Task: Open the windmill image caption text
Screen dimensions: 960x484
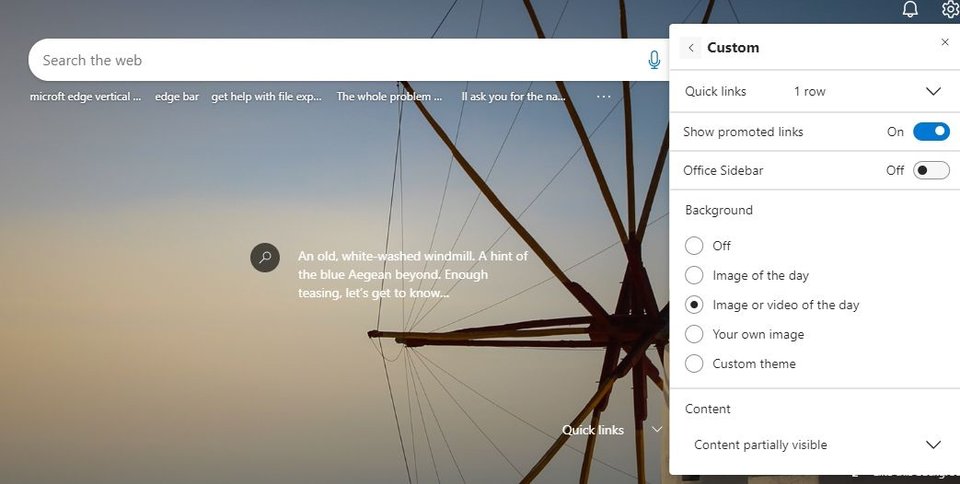Action: pyautogui.click(x=413, y=275)
